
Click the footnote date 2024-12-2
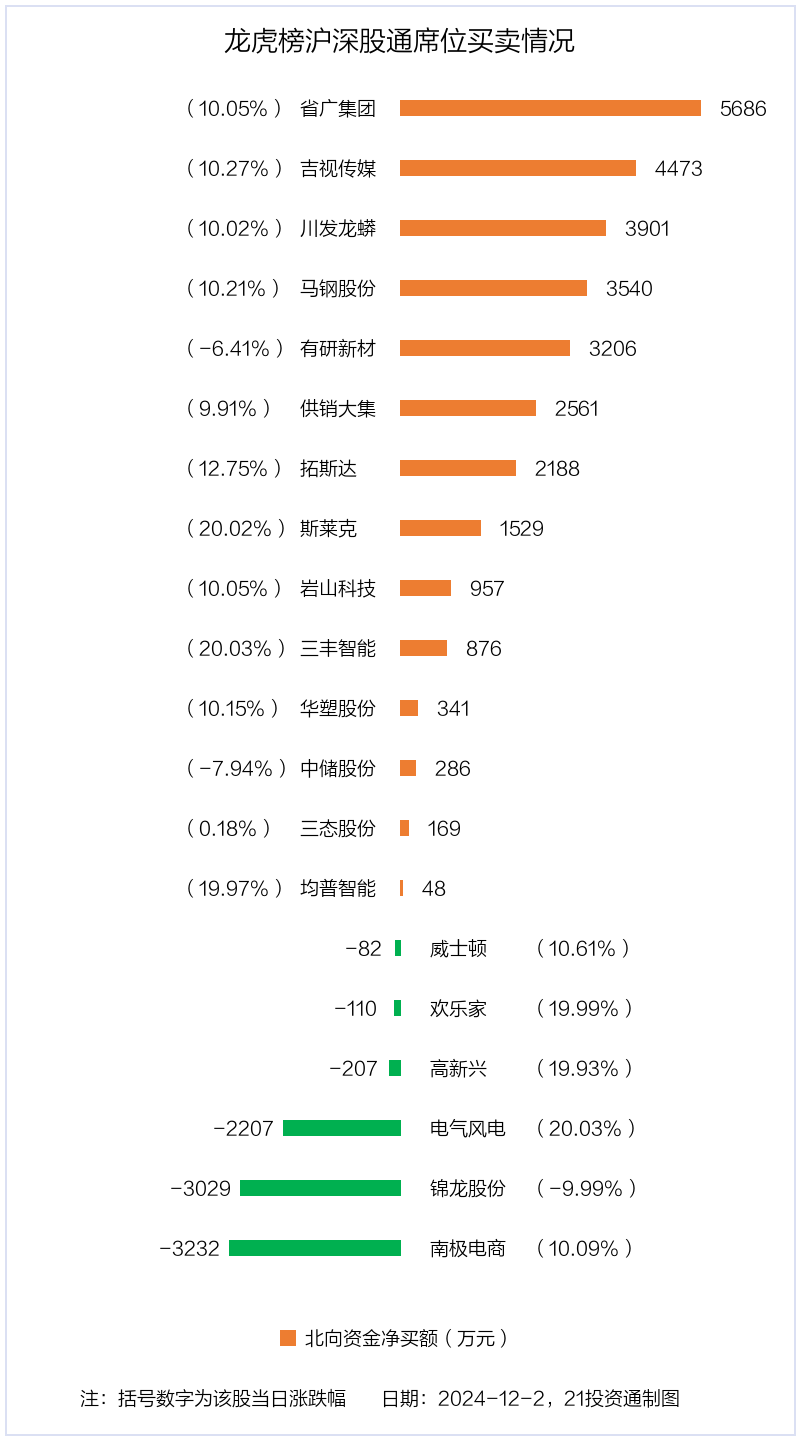coord(494,1398)
